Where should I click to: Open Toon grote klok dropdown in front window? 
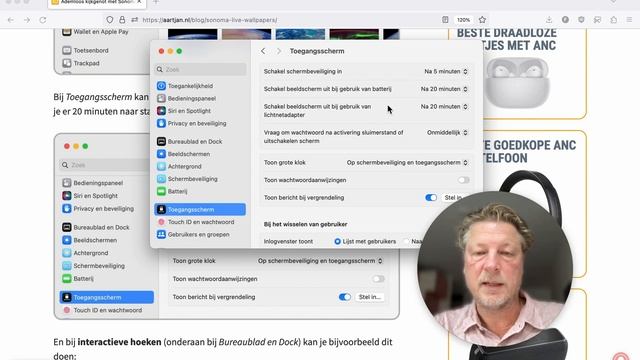(x=407, y=162)
